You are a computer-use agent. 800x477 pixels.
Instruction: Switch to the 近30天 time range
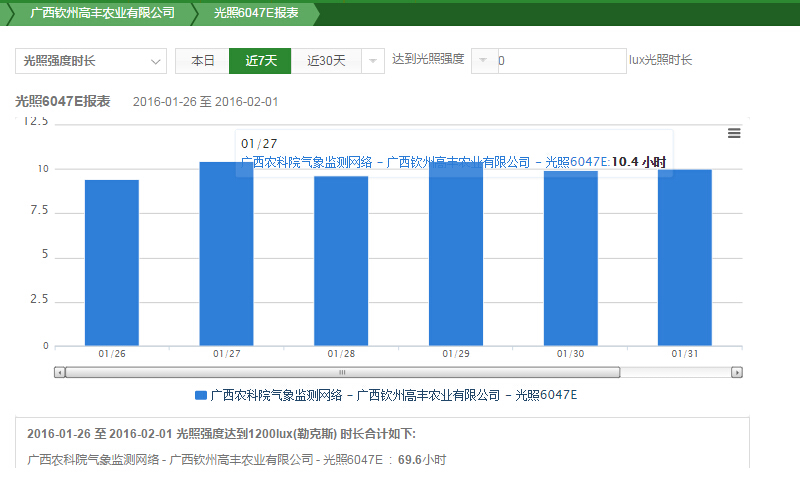point(326,61)
